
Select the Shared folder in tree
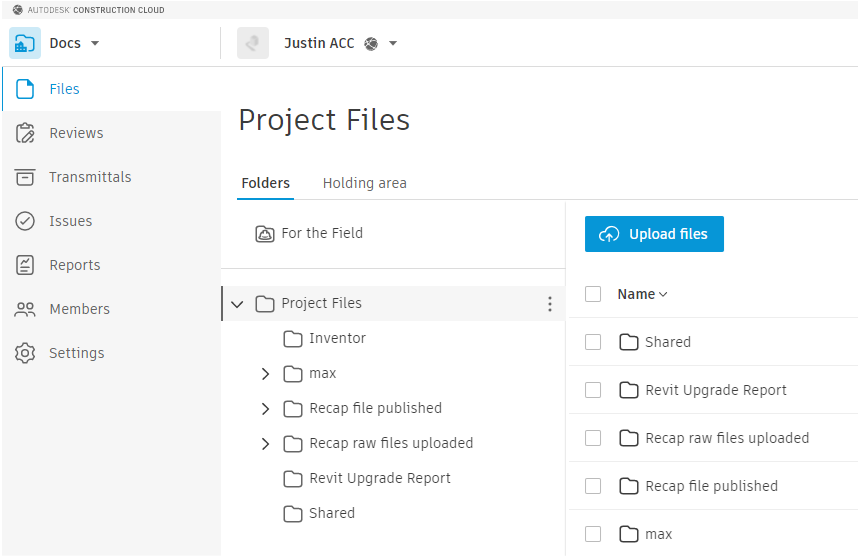[x=332, y=513]
